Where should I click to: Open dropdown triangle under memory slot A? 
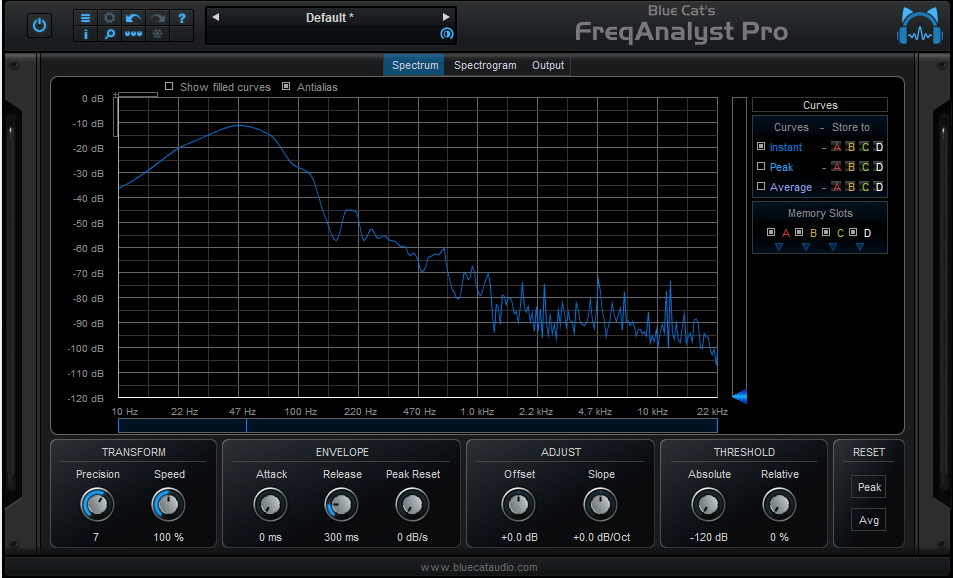point(779,247)
